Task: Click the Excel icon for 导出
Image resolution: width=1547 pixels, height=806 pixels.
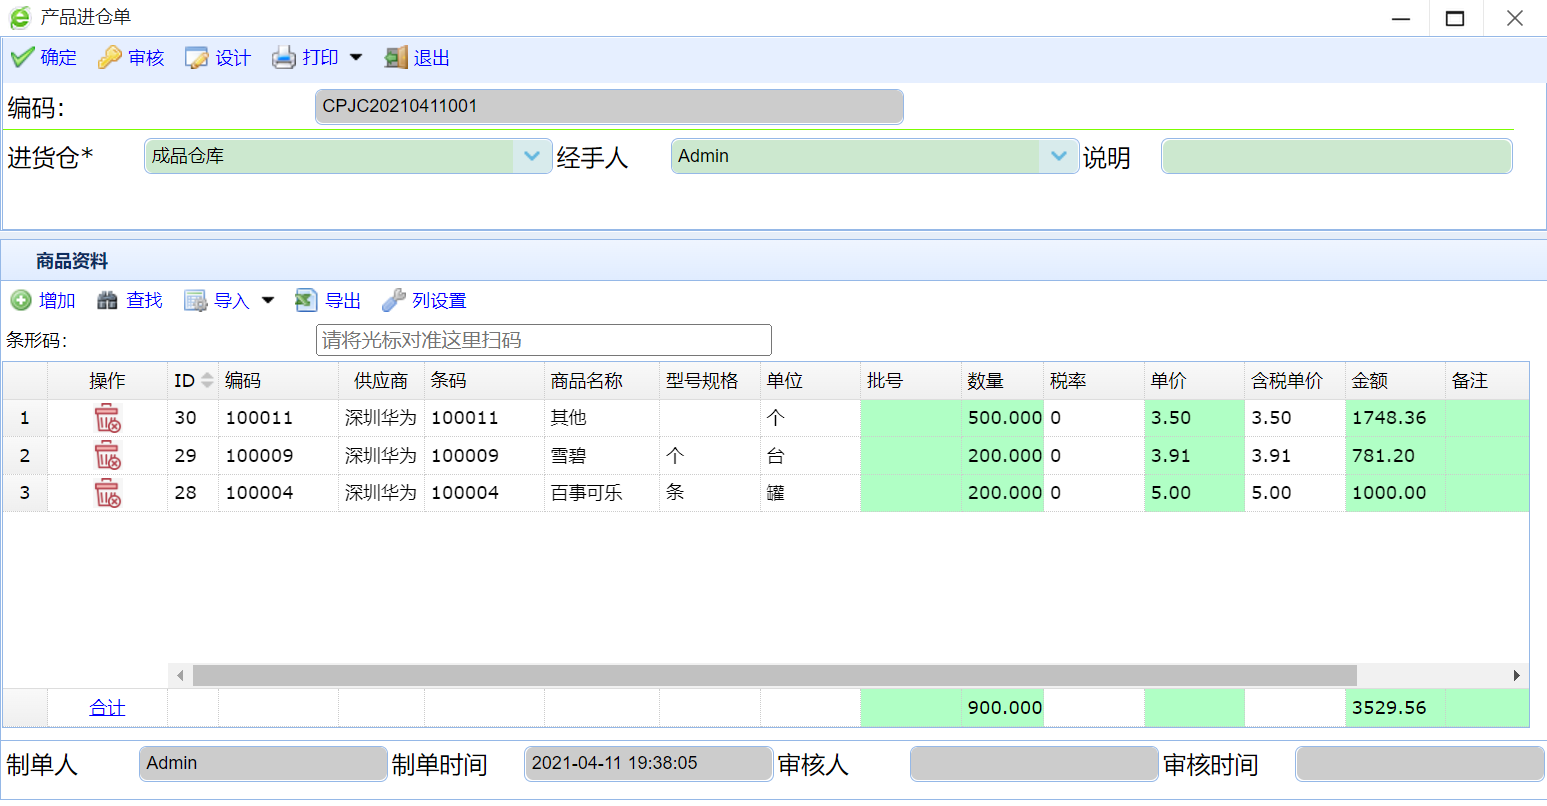Action: pyautogui.click(x=306, y=300)
